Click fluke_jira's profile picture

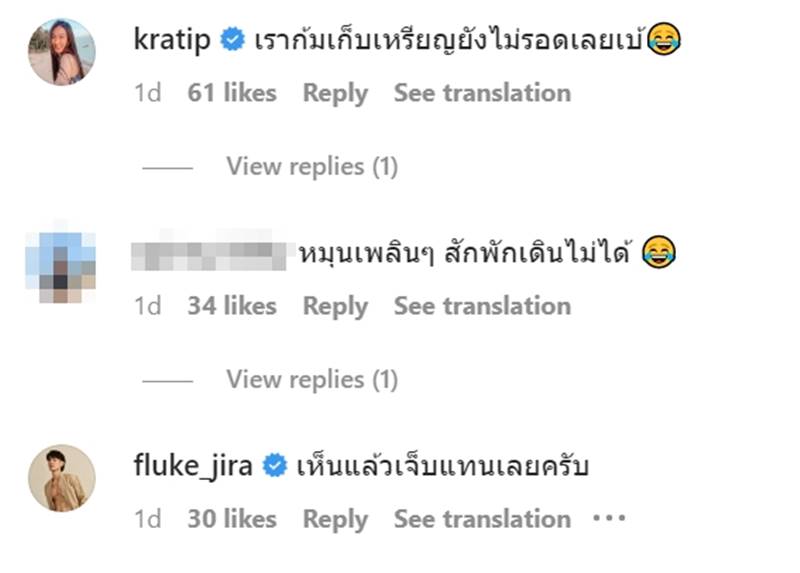(x=62, y=478)
